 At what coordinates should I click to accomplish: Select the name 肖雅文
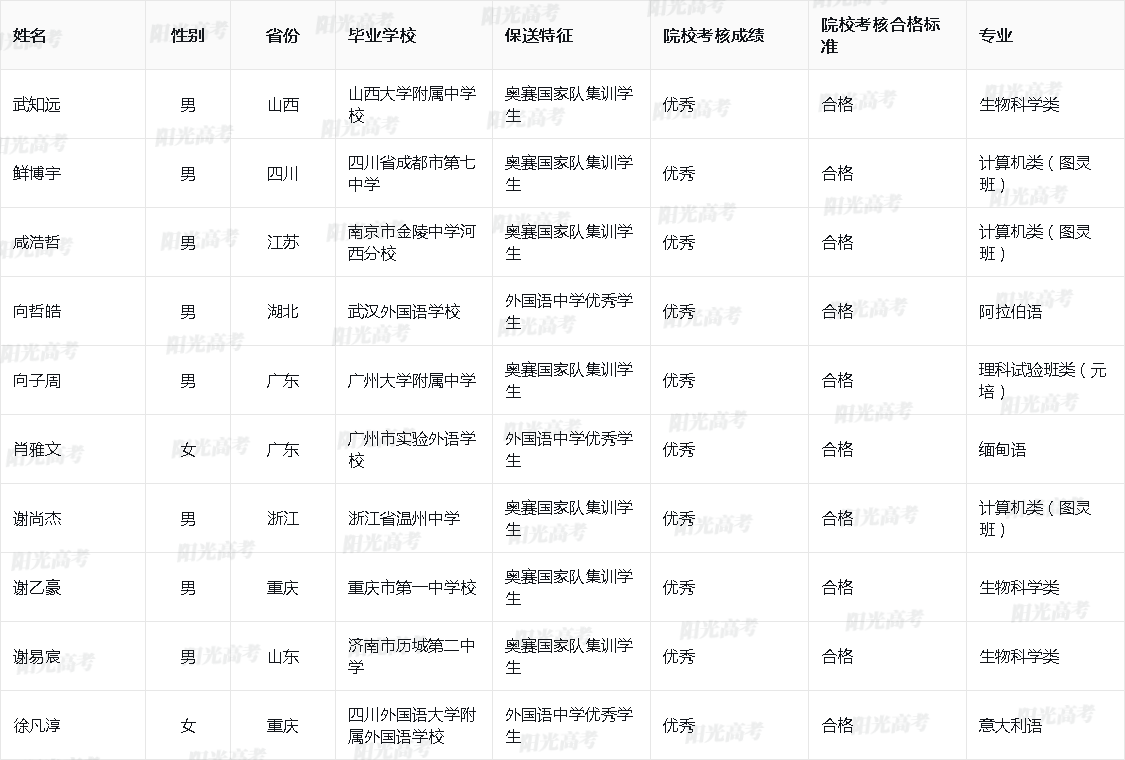[37, 450]
